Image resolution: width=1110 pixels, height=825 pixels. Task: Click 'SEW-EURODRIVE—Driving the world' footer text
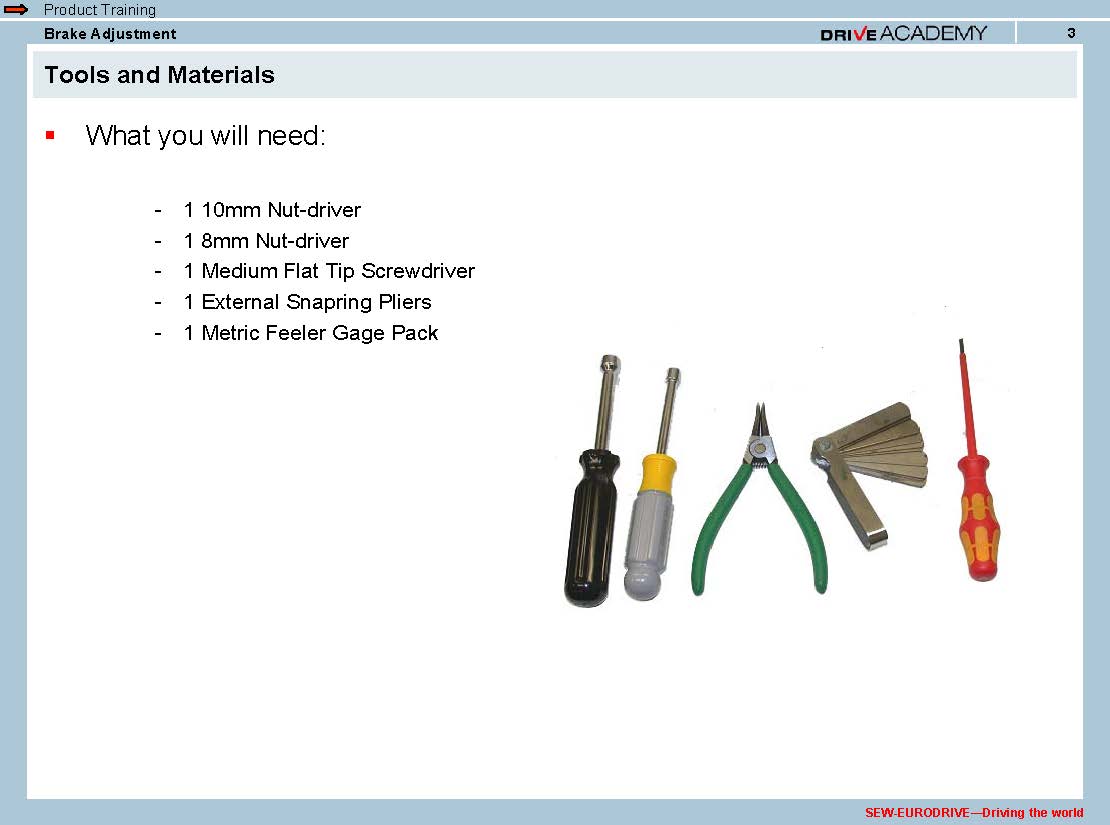tap(974, 812)
